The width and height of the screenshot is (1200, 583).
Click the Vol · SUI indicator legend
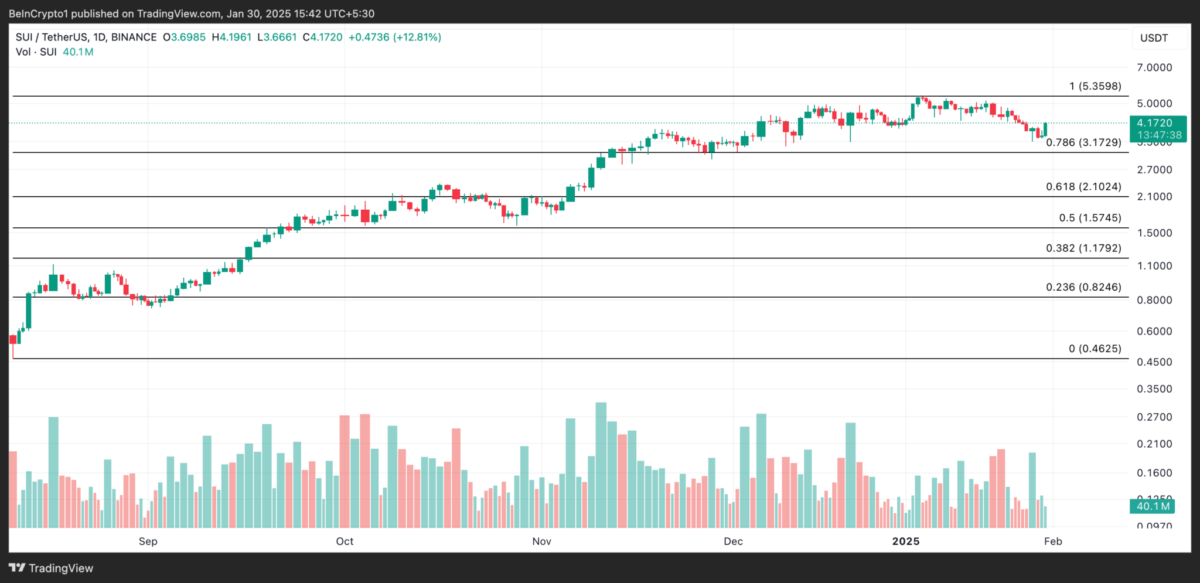tap(38, 52)
